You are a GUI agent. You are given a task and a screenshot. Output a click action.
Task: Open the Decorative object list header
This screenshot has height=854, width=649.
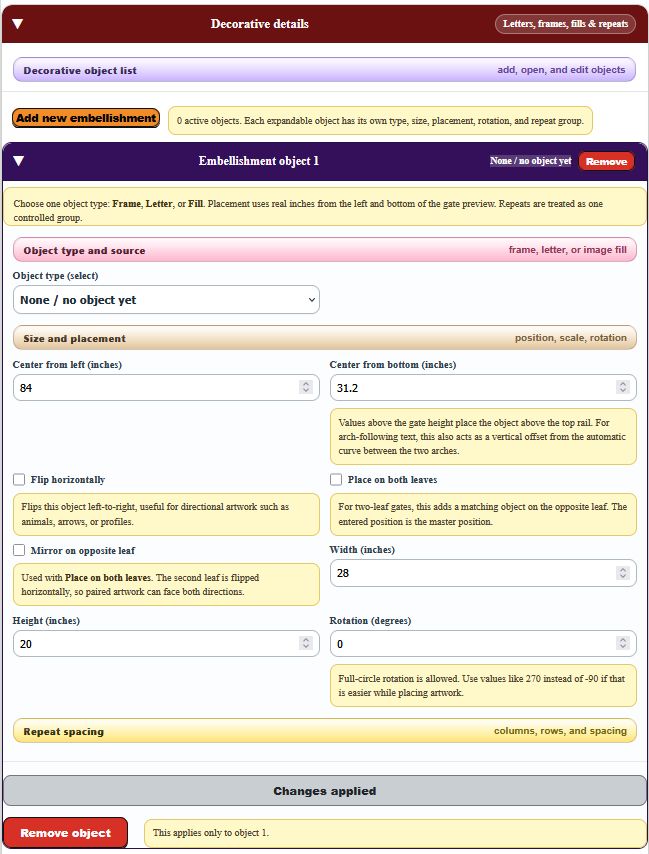(324, 70)
